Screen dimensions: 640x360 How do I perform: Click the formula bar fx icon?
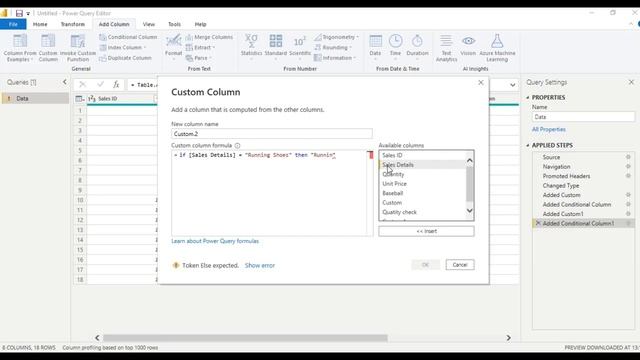click(x=116, y=84)
